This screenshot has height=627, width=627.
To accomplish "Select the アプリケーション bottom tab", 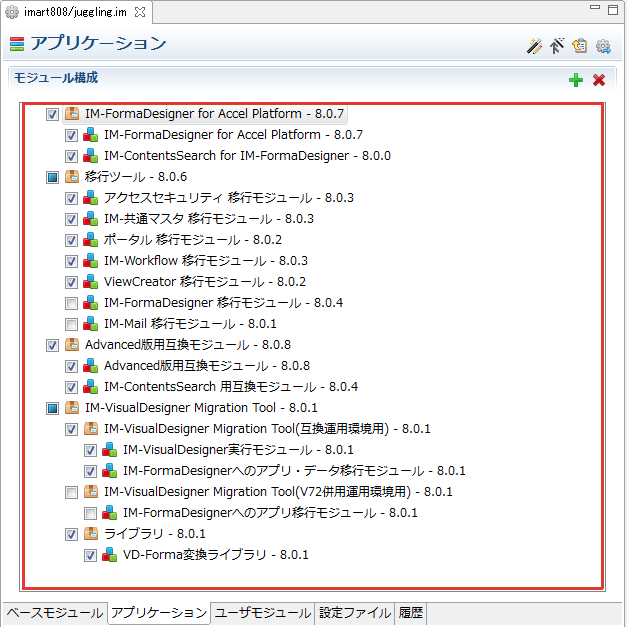I will pos(159,613).
